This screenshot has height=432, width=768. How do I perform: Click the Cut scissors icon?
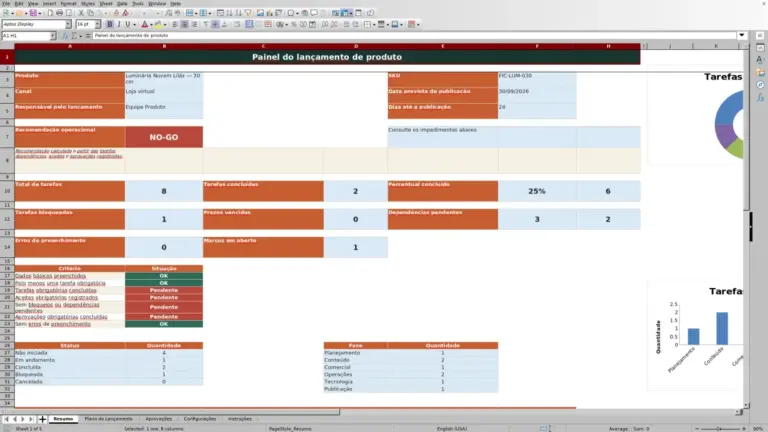pyautogui.click(x=81, y=13)
